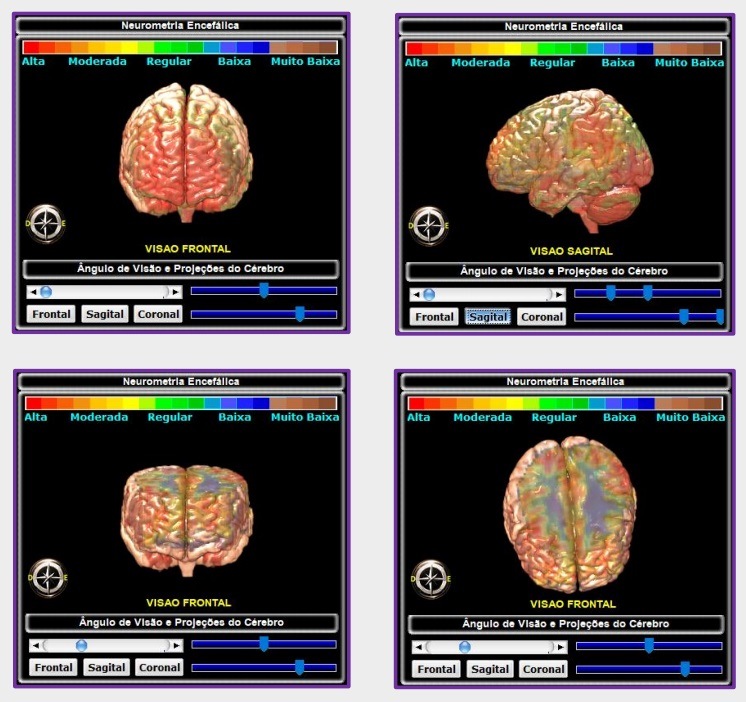Click 'VISAO SAGITAL' label
The image size is (746, 702).
[x=571, y=251]
